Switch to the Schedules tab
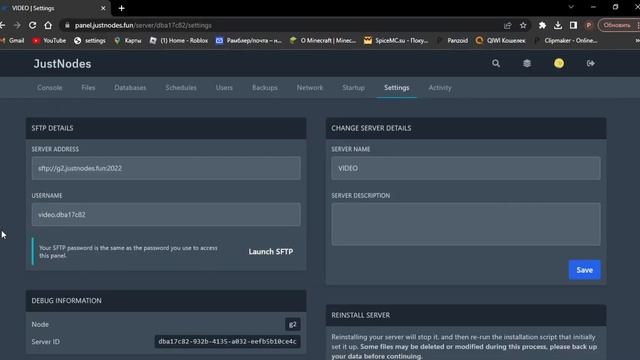The height and width of the screenshot is (360, 640). click(x=181, y=88)
